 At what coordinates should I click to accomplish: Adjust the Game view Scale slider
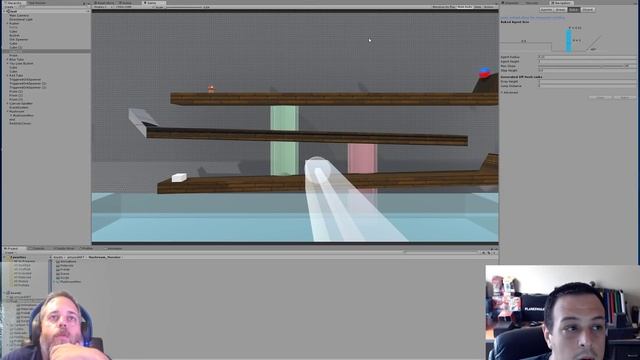[184, 7]
